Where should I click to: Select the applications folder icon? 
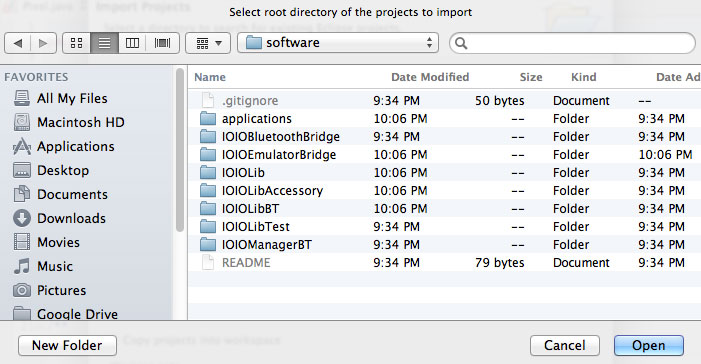[207, 119]
